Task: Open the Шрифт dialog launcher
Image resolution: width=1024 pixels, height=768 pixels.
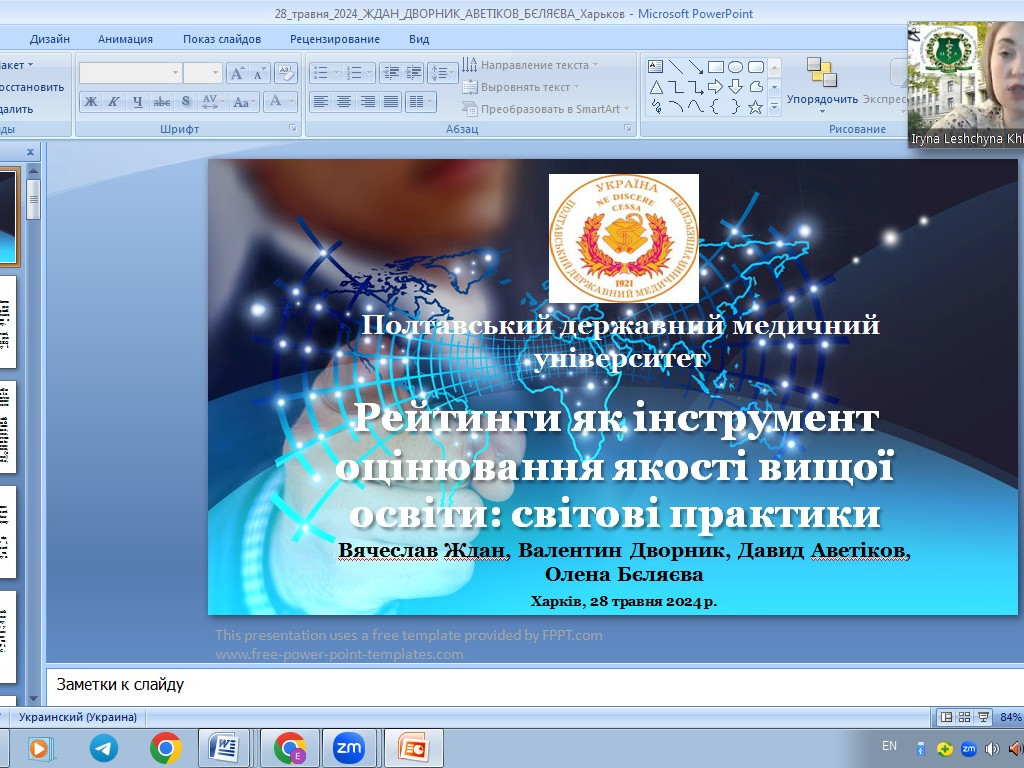Action: (293, 129)
